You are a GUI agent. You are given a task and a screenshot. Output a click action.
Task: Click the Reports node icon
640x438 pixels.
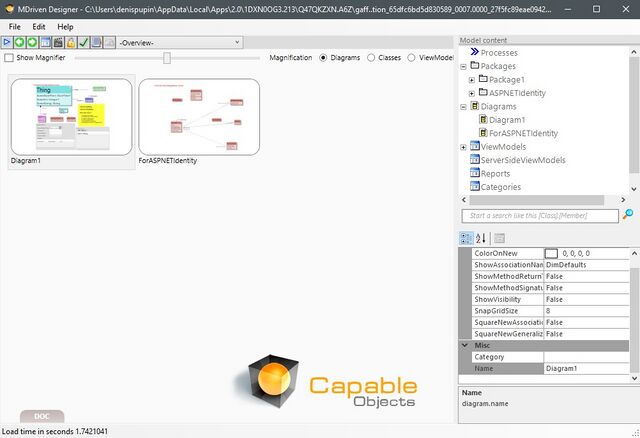click(474, 173)
